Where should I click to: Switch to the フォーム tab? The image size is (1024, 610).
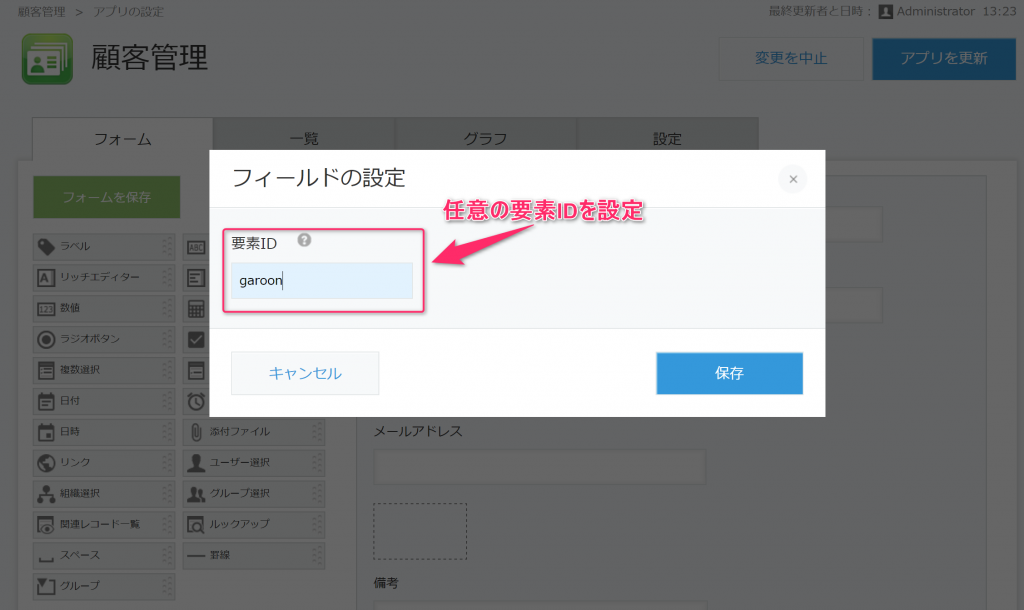(x=123, y=139)
